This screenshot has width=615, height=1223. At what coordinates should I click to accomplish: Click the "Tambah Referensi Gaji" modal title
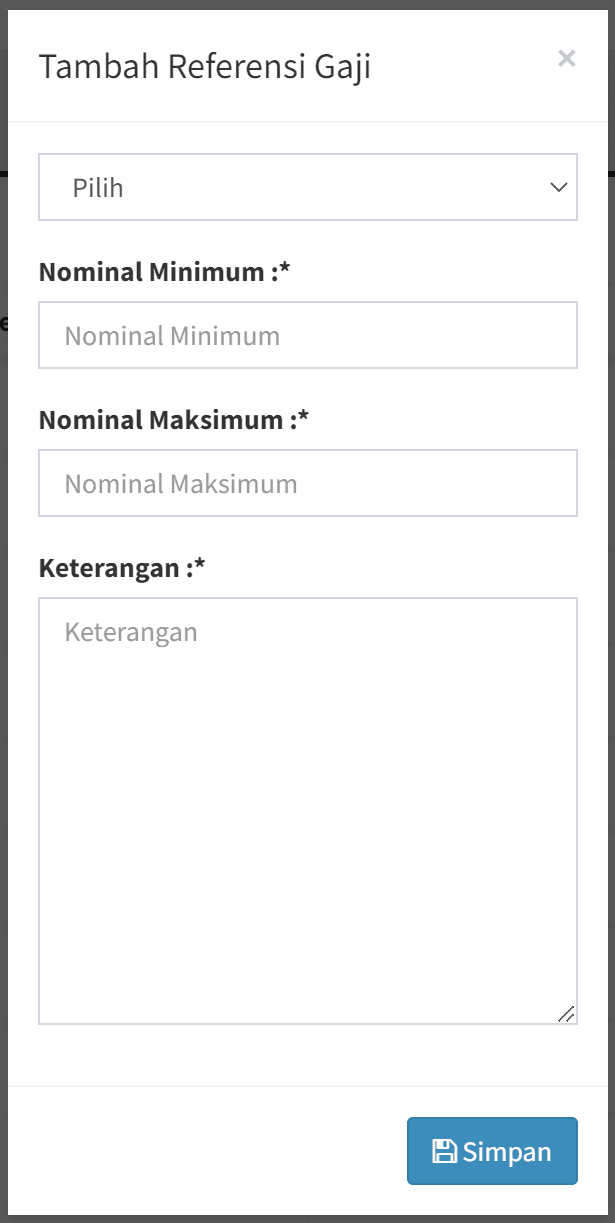click(205, 67)
